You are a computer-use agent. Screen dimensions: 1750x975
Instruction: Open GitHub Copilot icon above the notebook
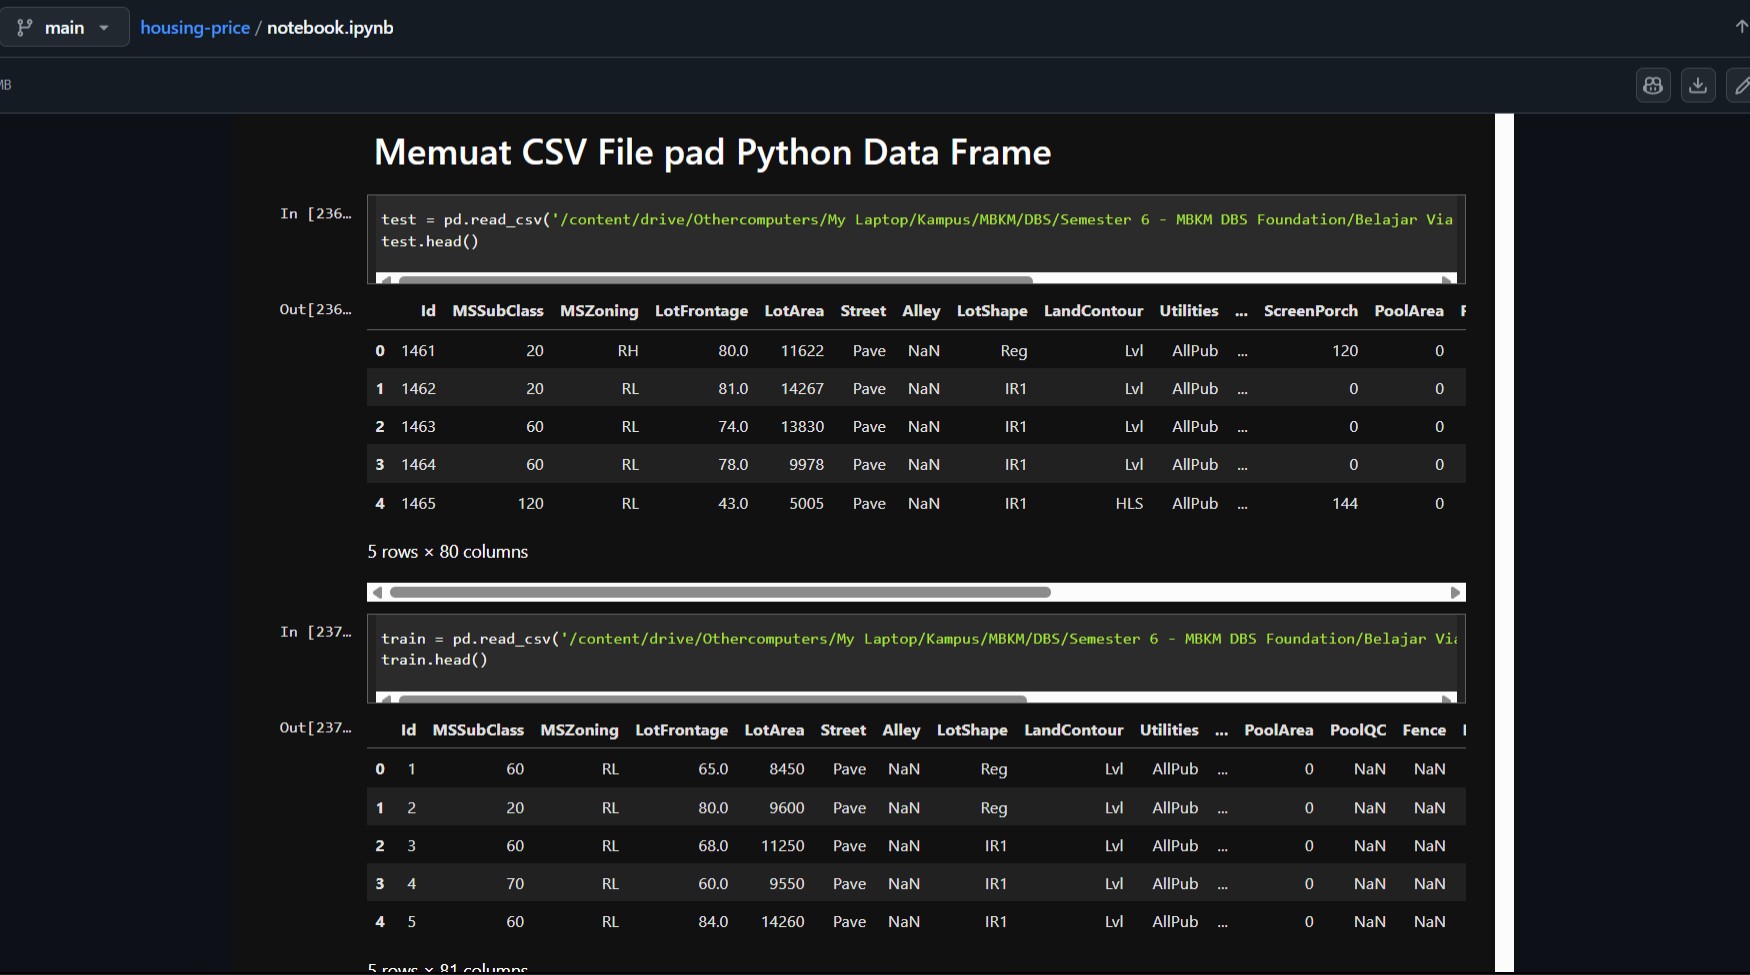pyautogui.click(x=1652, y=85)
